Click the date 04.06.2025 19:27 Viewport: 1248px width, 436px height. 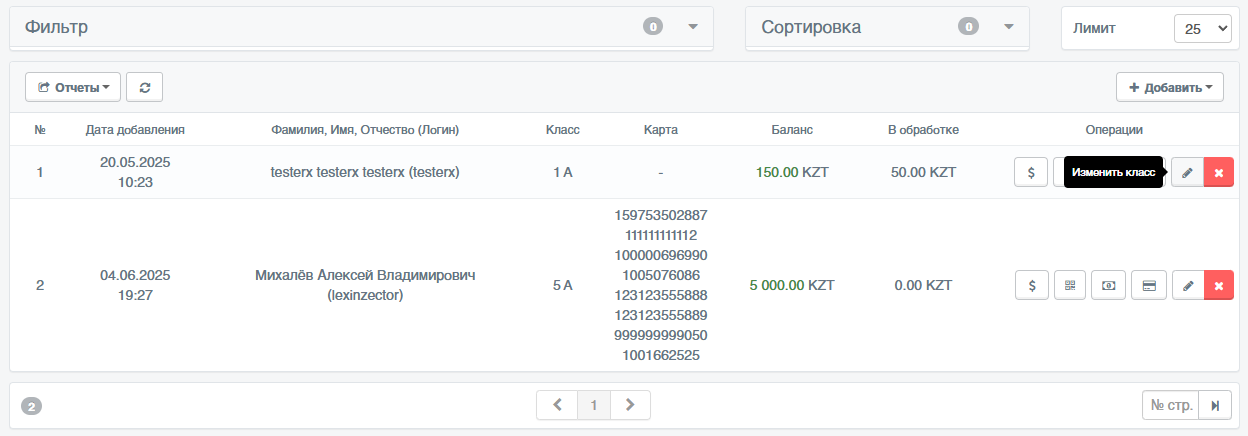click(135, 285)
